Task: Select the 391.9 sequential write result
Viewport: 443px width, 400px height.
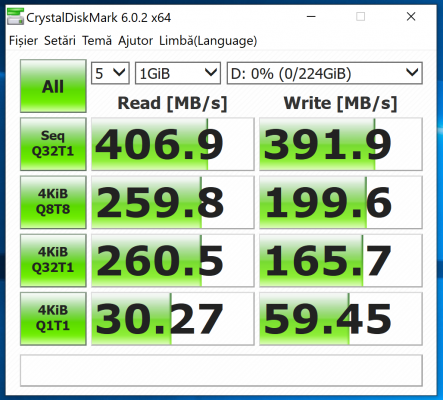Action: (341, 144)
